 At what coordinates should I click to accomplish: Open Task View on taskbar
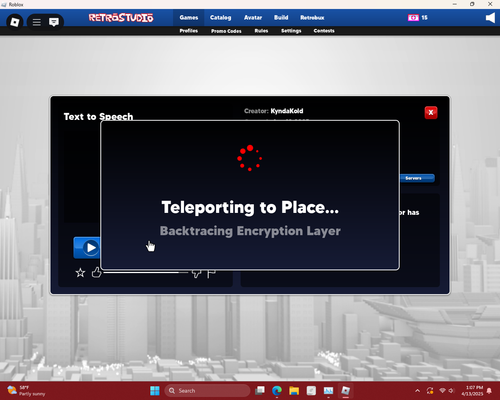260,391
